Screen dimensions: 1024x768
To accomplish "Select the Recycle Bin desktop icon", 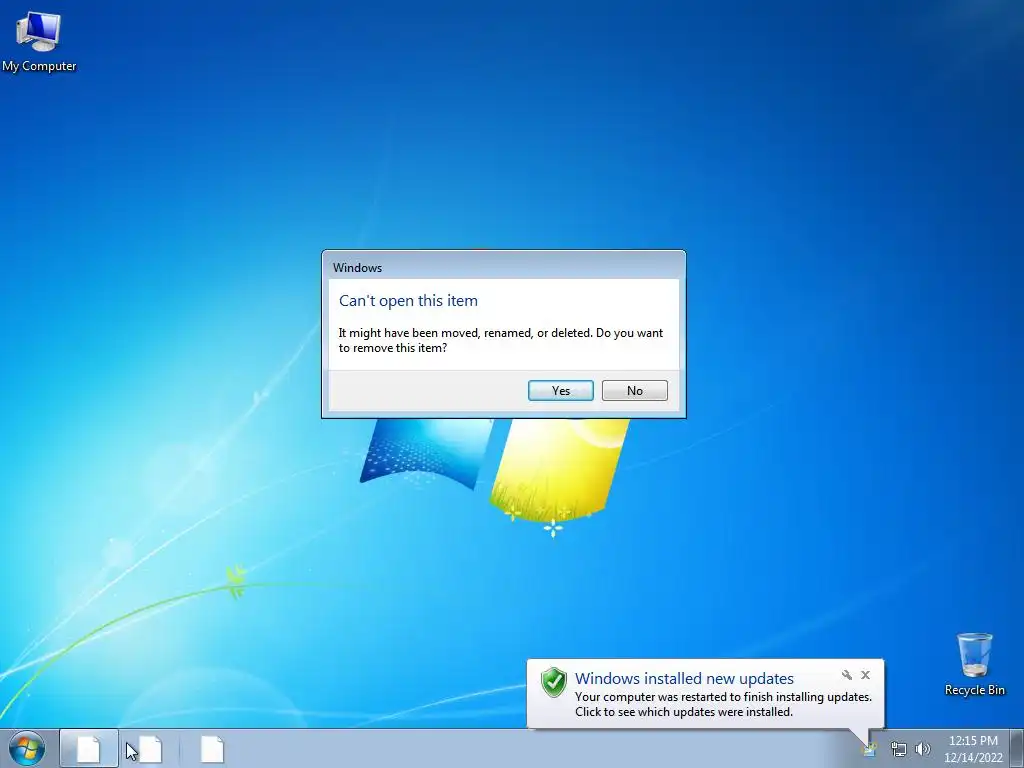I will (x=974, y=664).
